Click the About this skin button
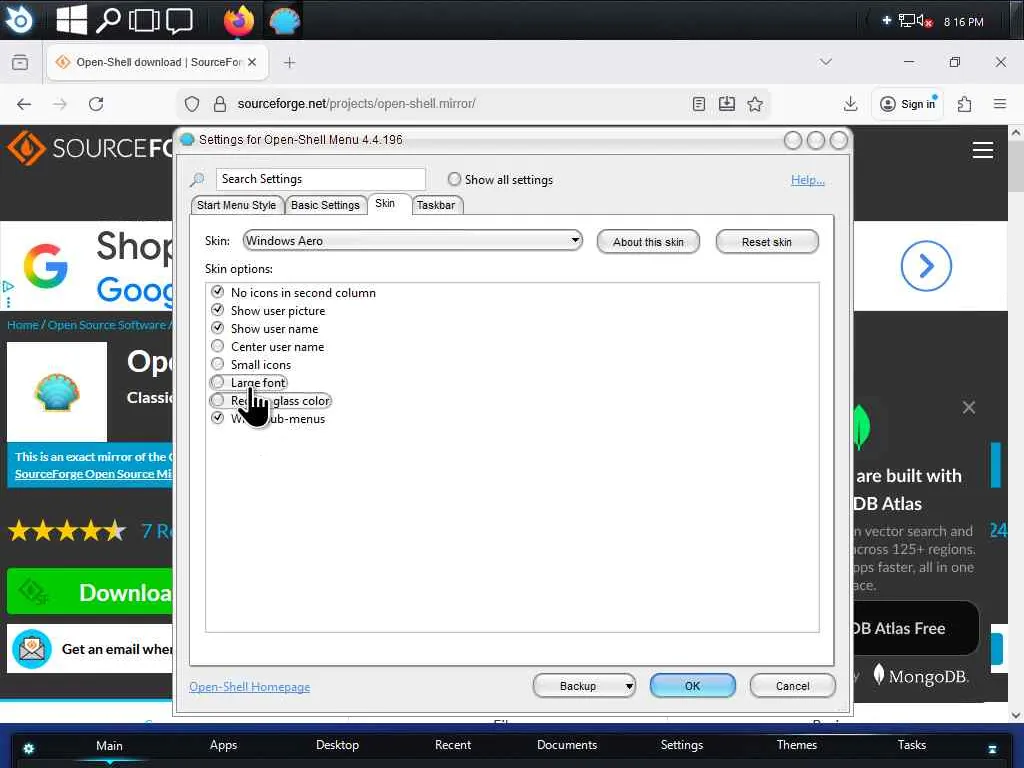 point(648,242)
